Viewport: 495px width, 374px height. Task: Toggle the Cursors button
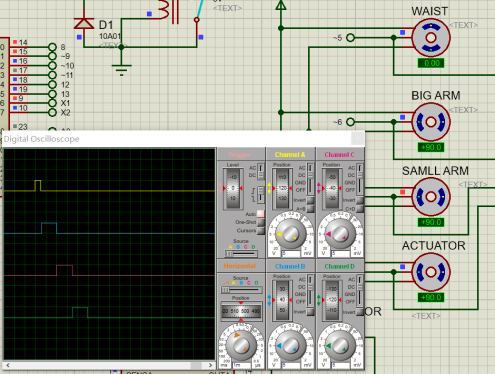(261, 230)
